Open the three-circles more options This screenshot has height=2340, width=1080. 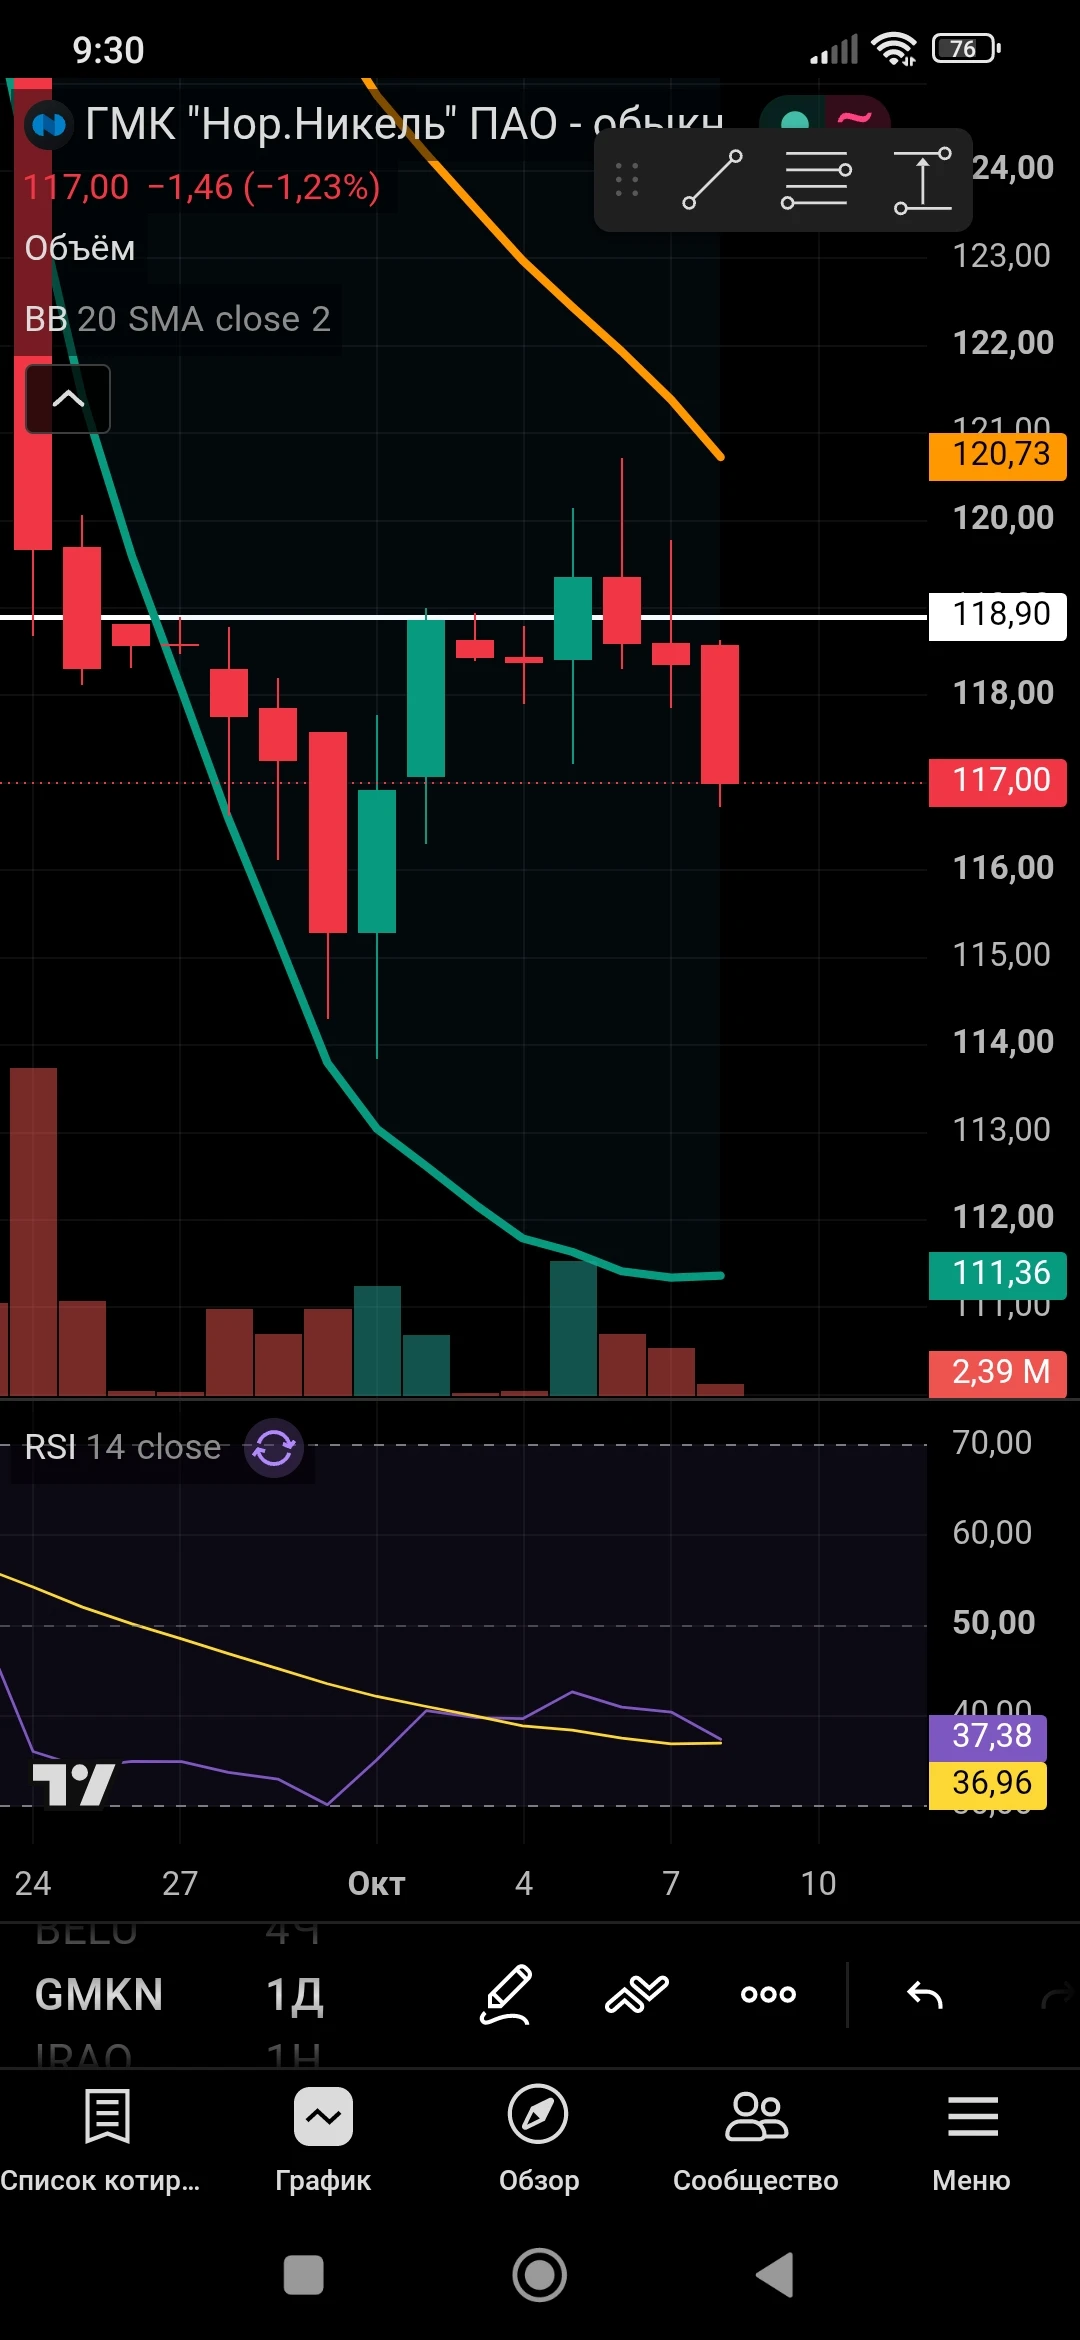tap(768, 1994)
